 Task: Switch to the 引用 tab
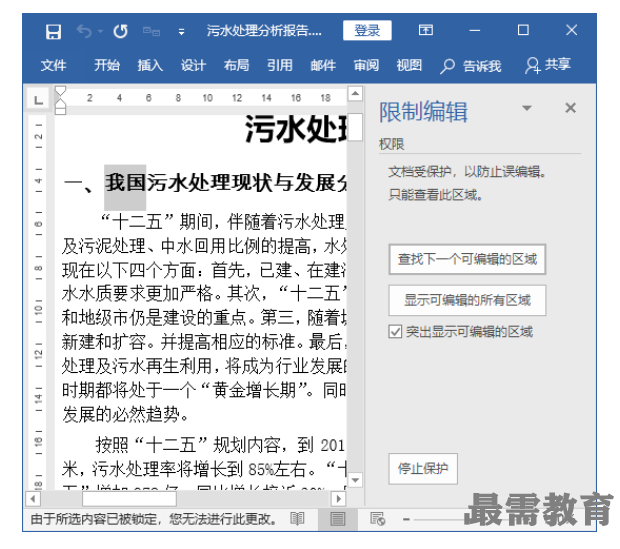point(280,65)
